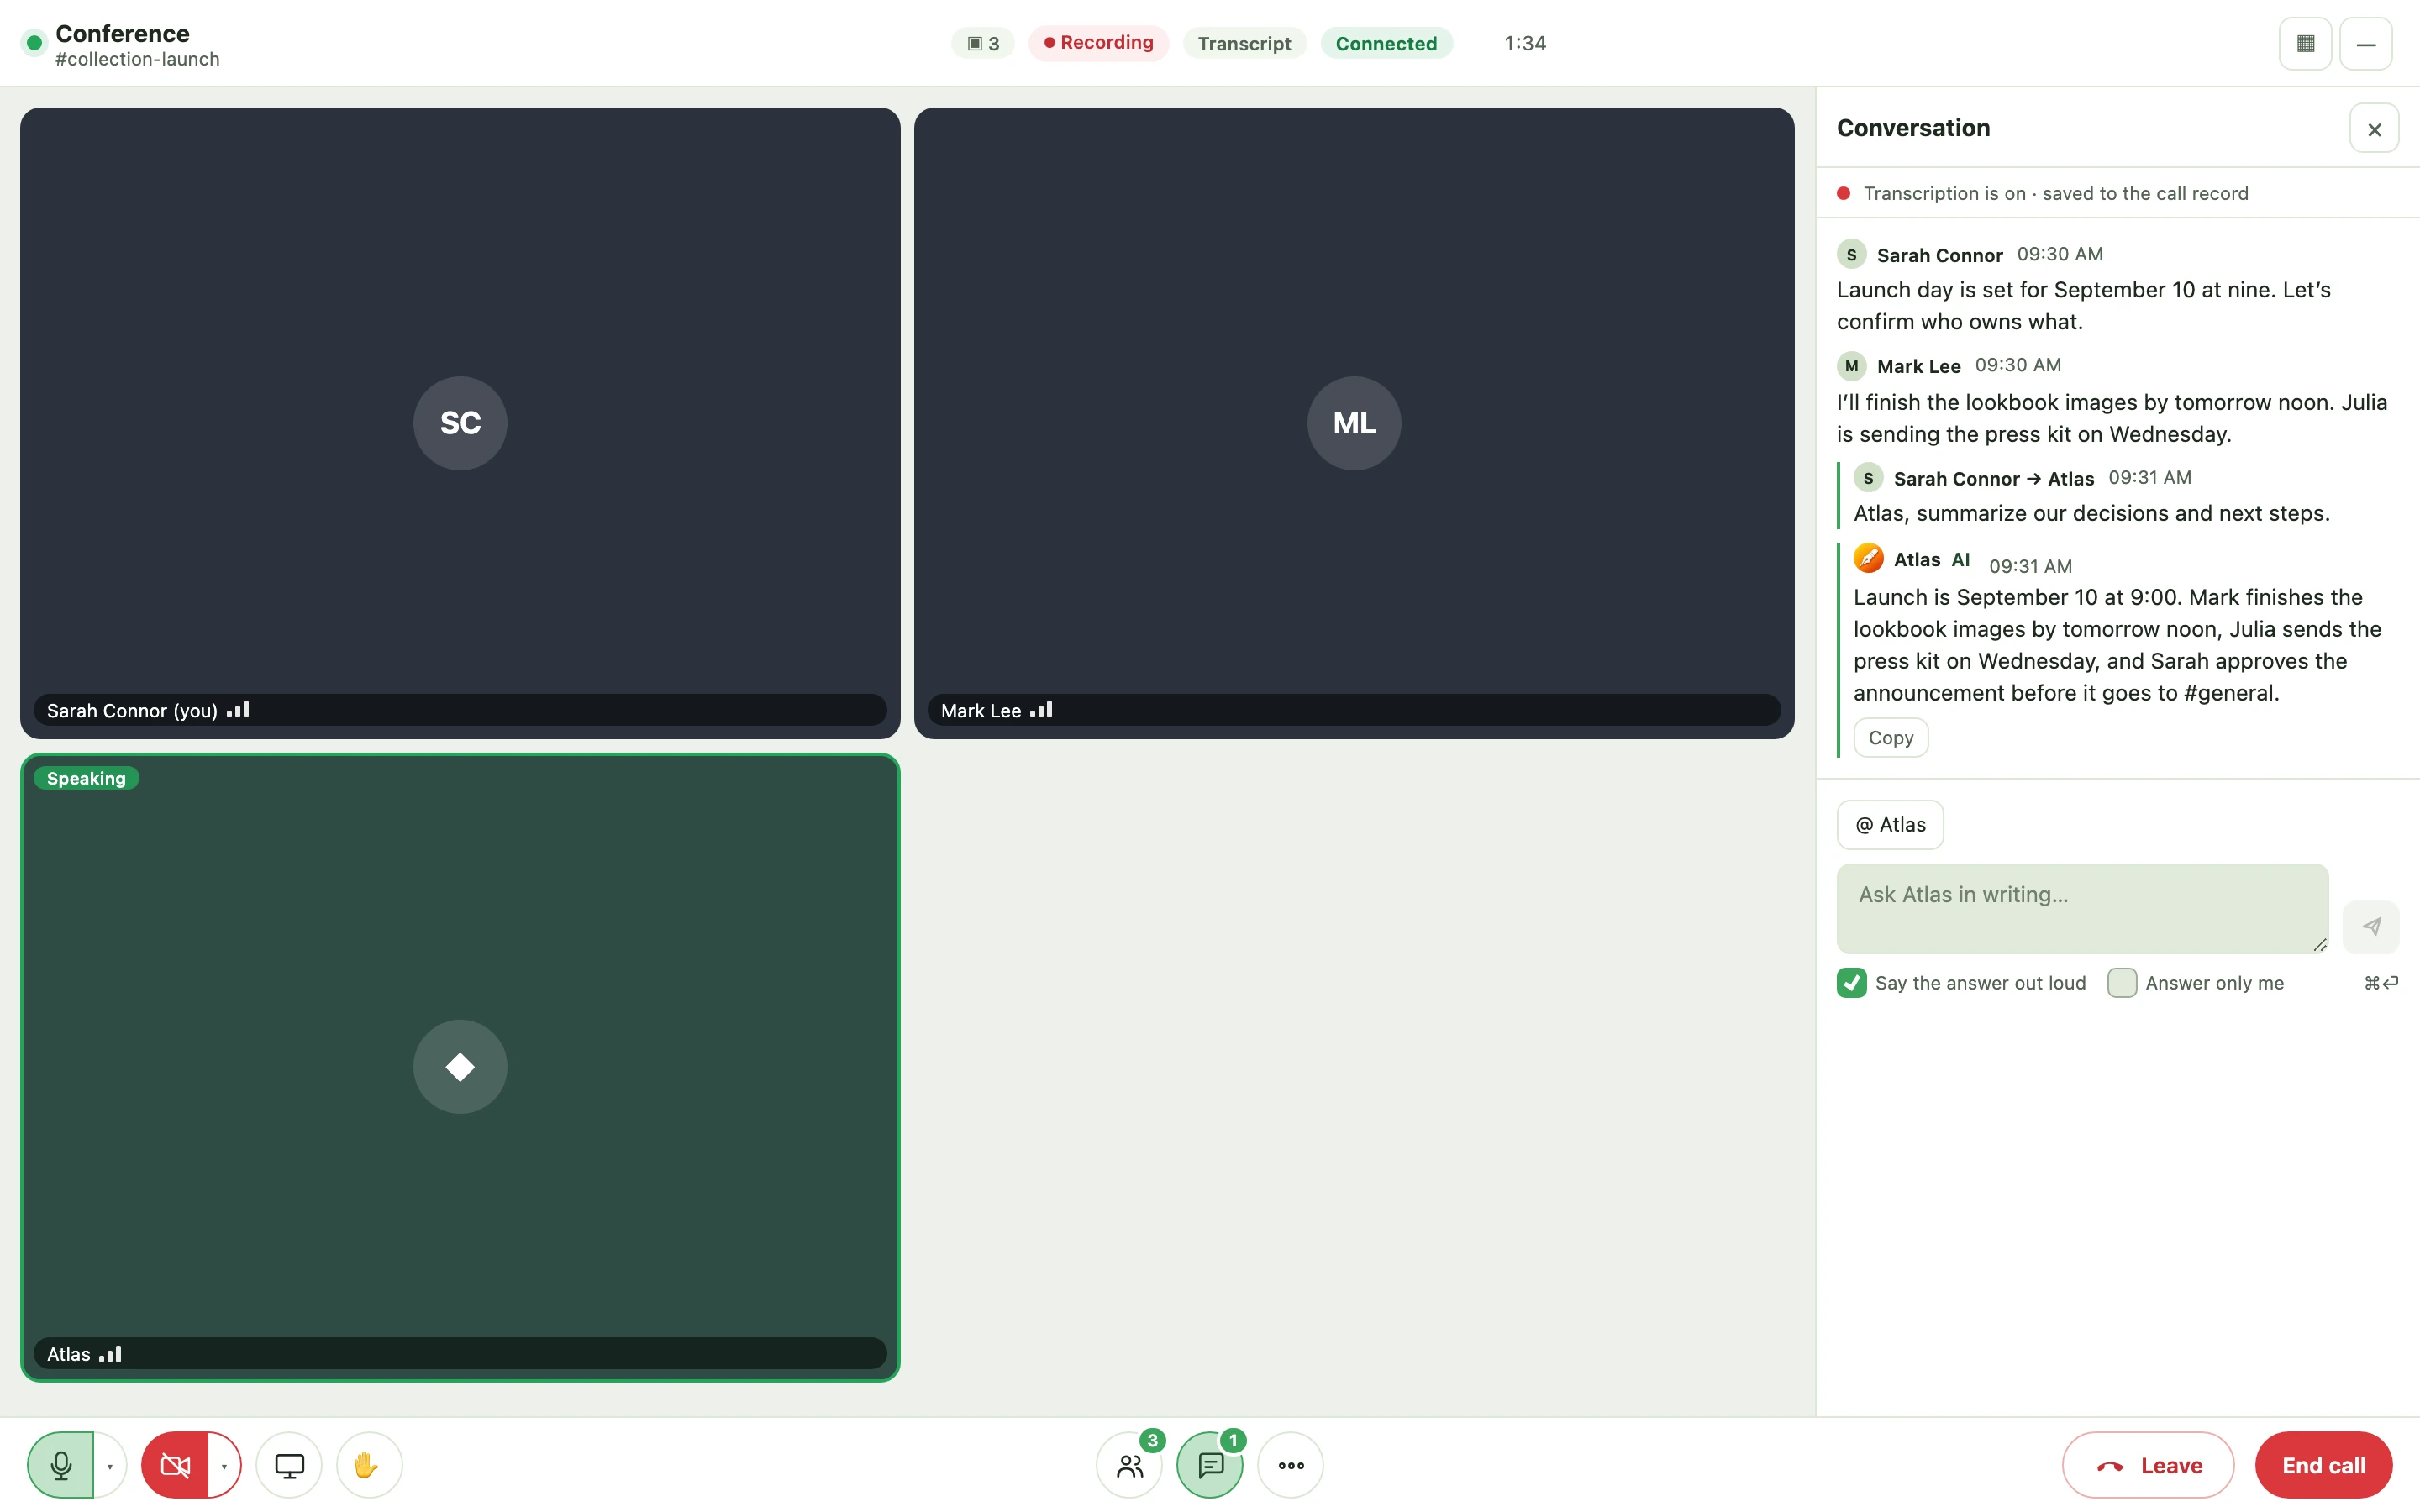Image resolution: width=2420 pixels, height=1512 pixels.
Task: Minimize the conference window
Action: tap(2365, 44)
